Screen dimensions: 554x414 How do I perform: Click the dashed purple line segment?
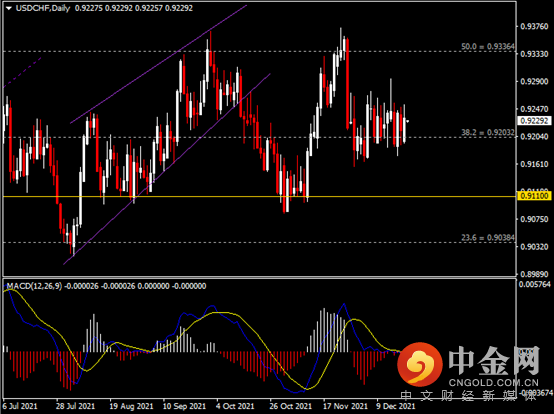[x=22, y=72]
